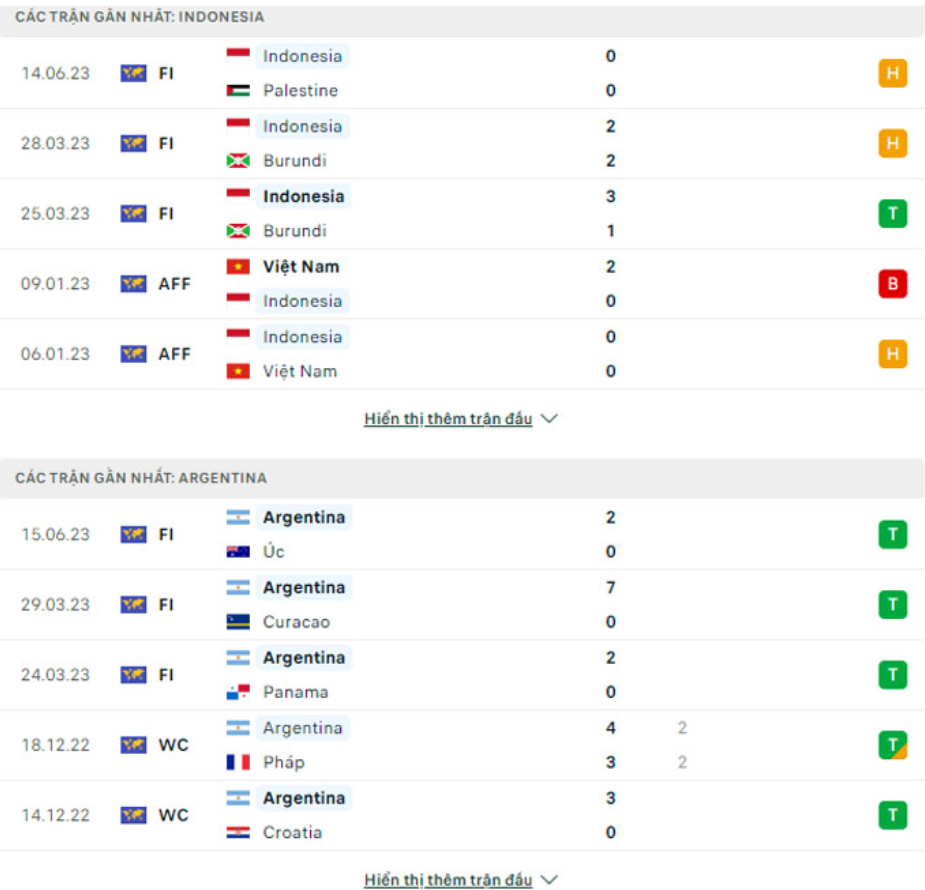The height and width of the screenshot is (890, 925).
Task: Click the Croatia flag icon
Action: (x=240, y=832)
